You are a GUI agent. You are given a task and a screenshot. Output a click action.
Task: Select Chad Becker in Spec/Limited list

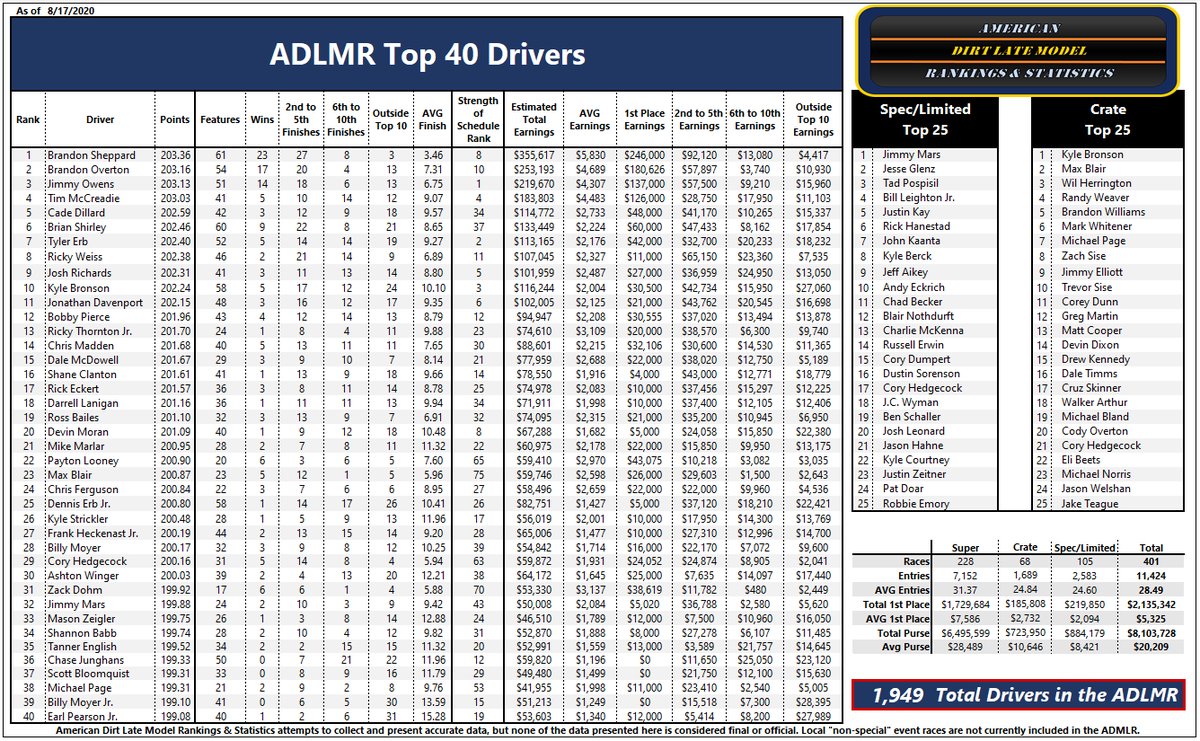point(912,301)
